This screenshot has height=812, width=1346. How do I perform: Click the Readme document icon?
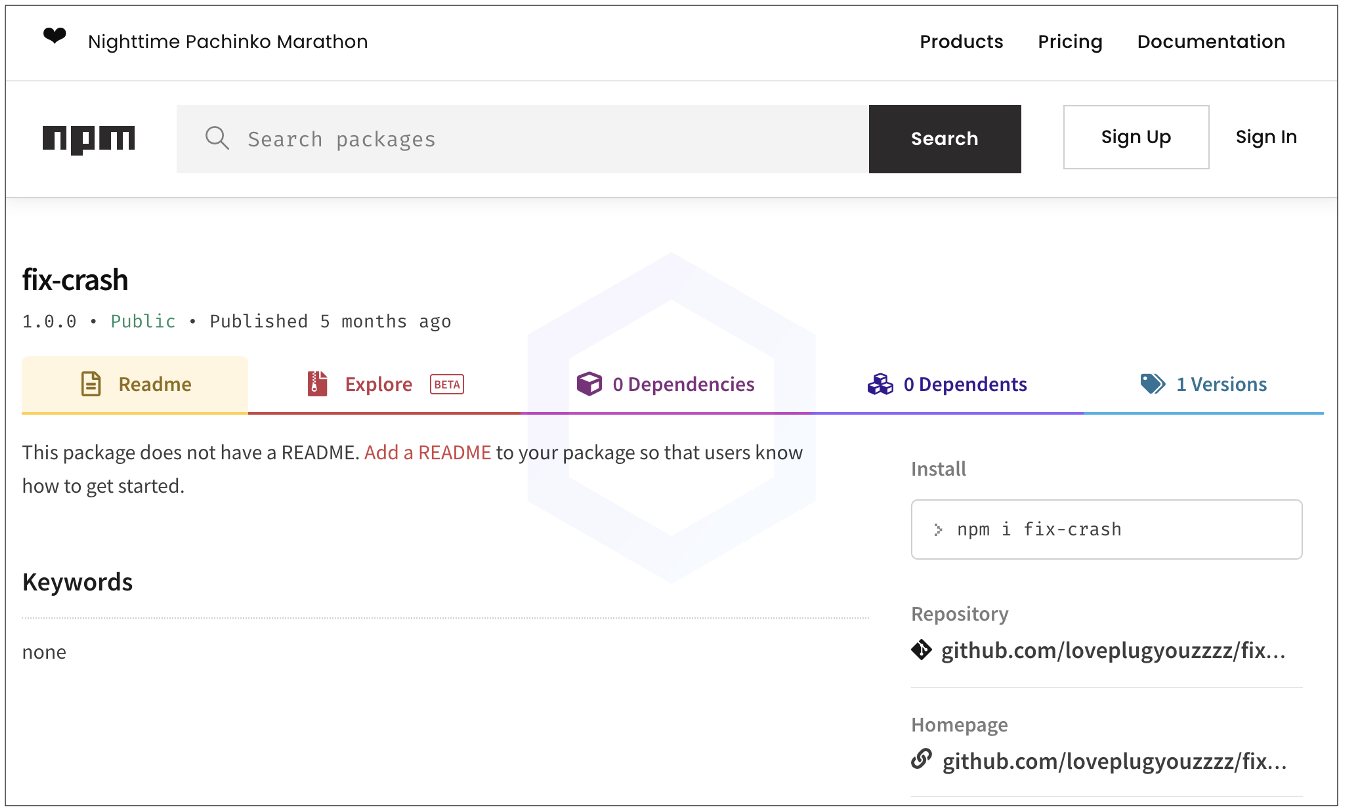(x=91, y=384)
